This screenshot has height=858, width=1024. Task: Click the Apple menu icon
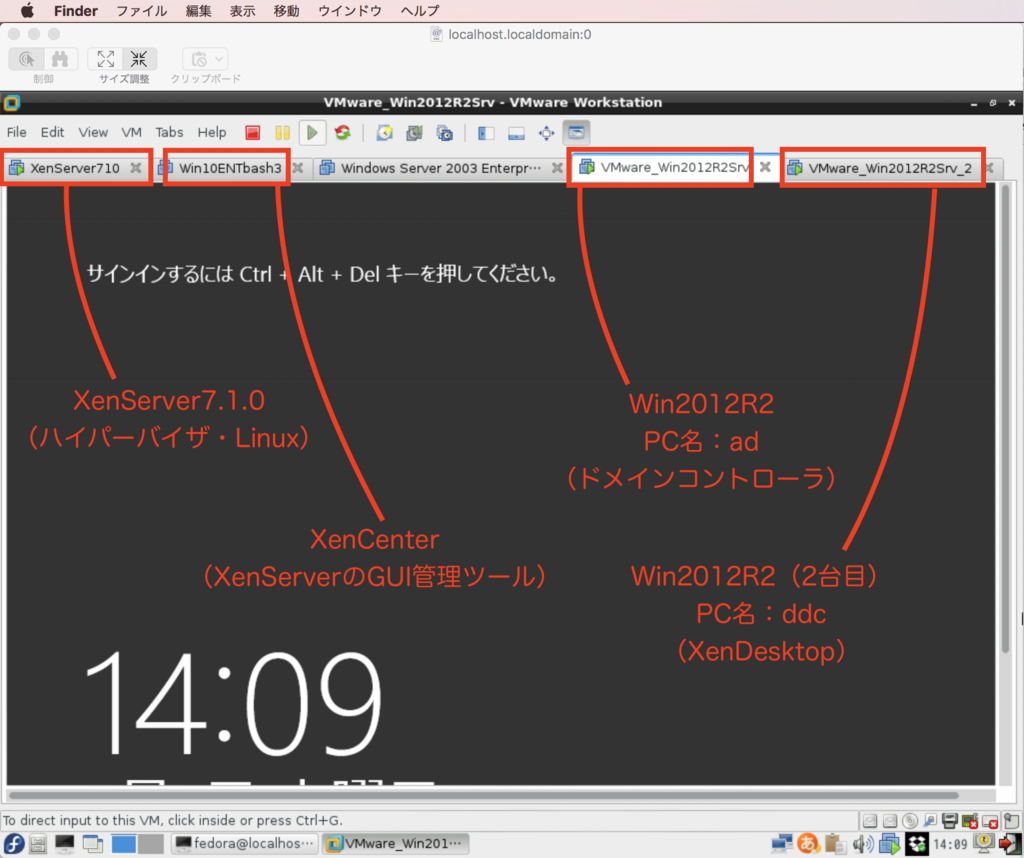coord(27,10)
